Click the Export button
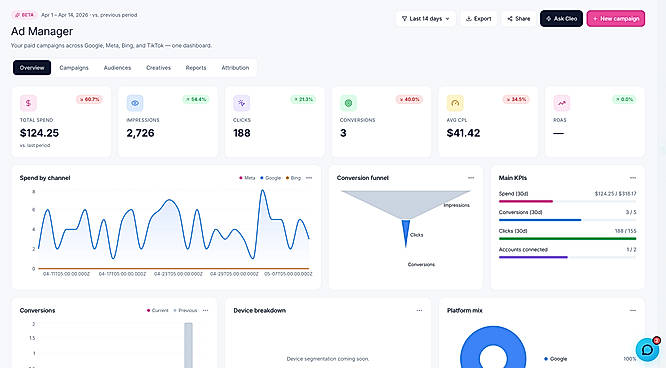This screenshot has width=666, height=368. coord(479,19)
